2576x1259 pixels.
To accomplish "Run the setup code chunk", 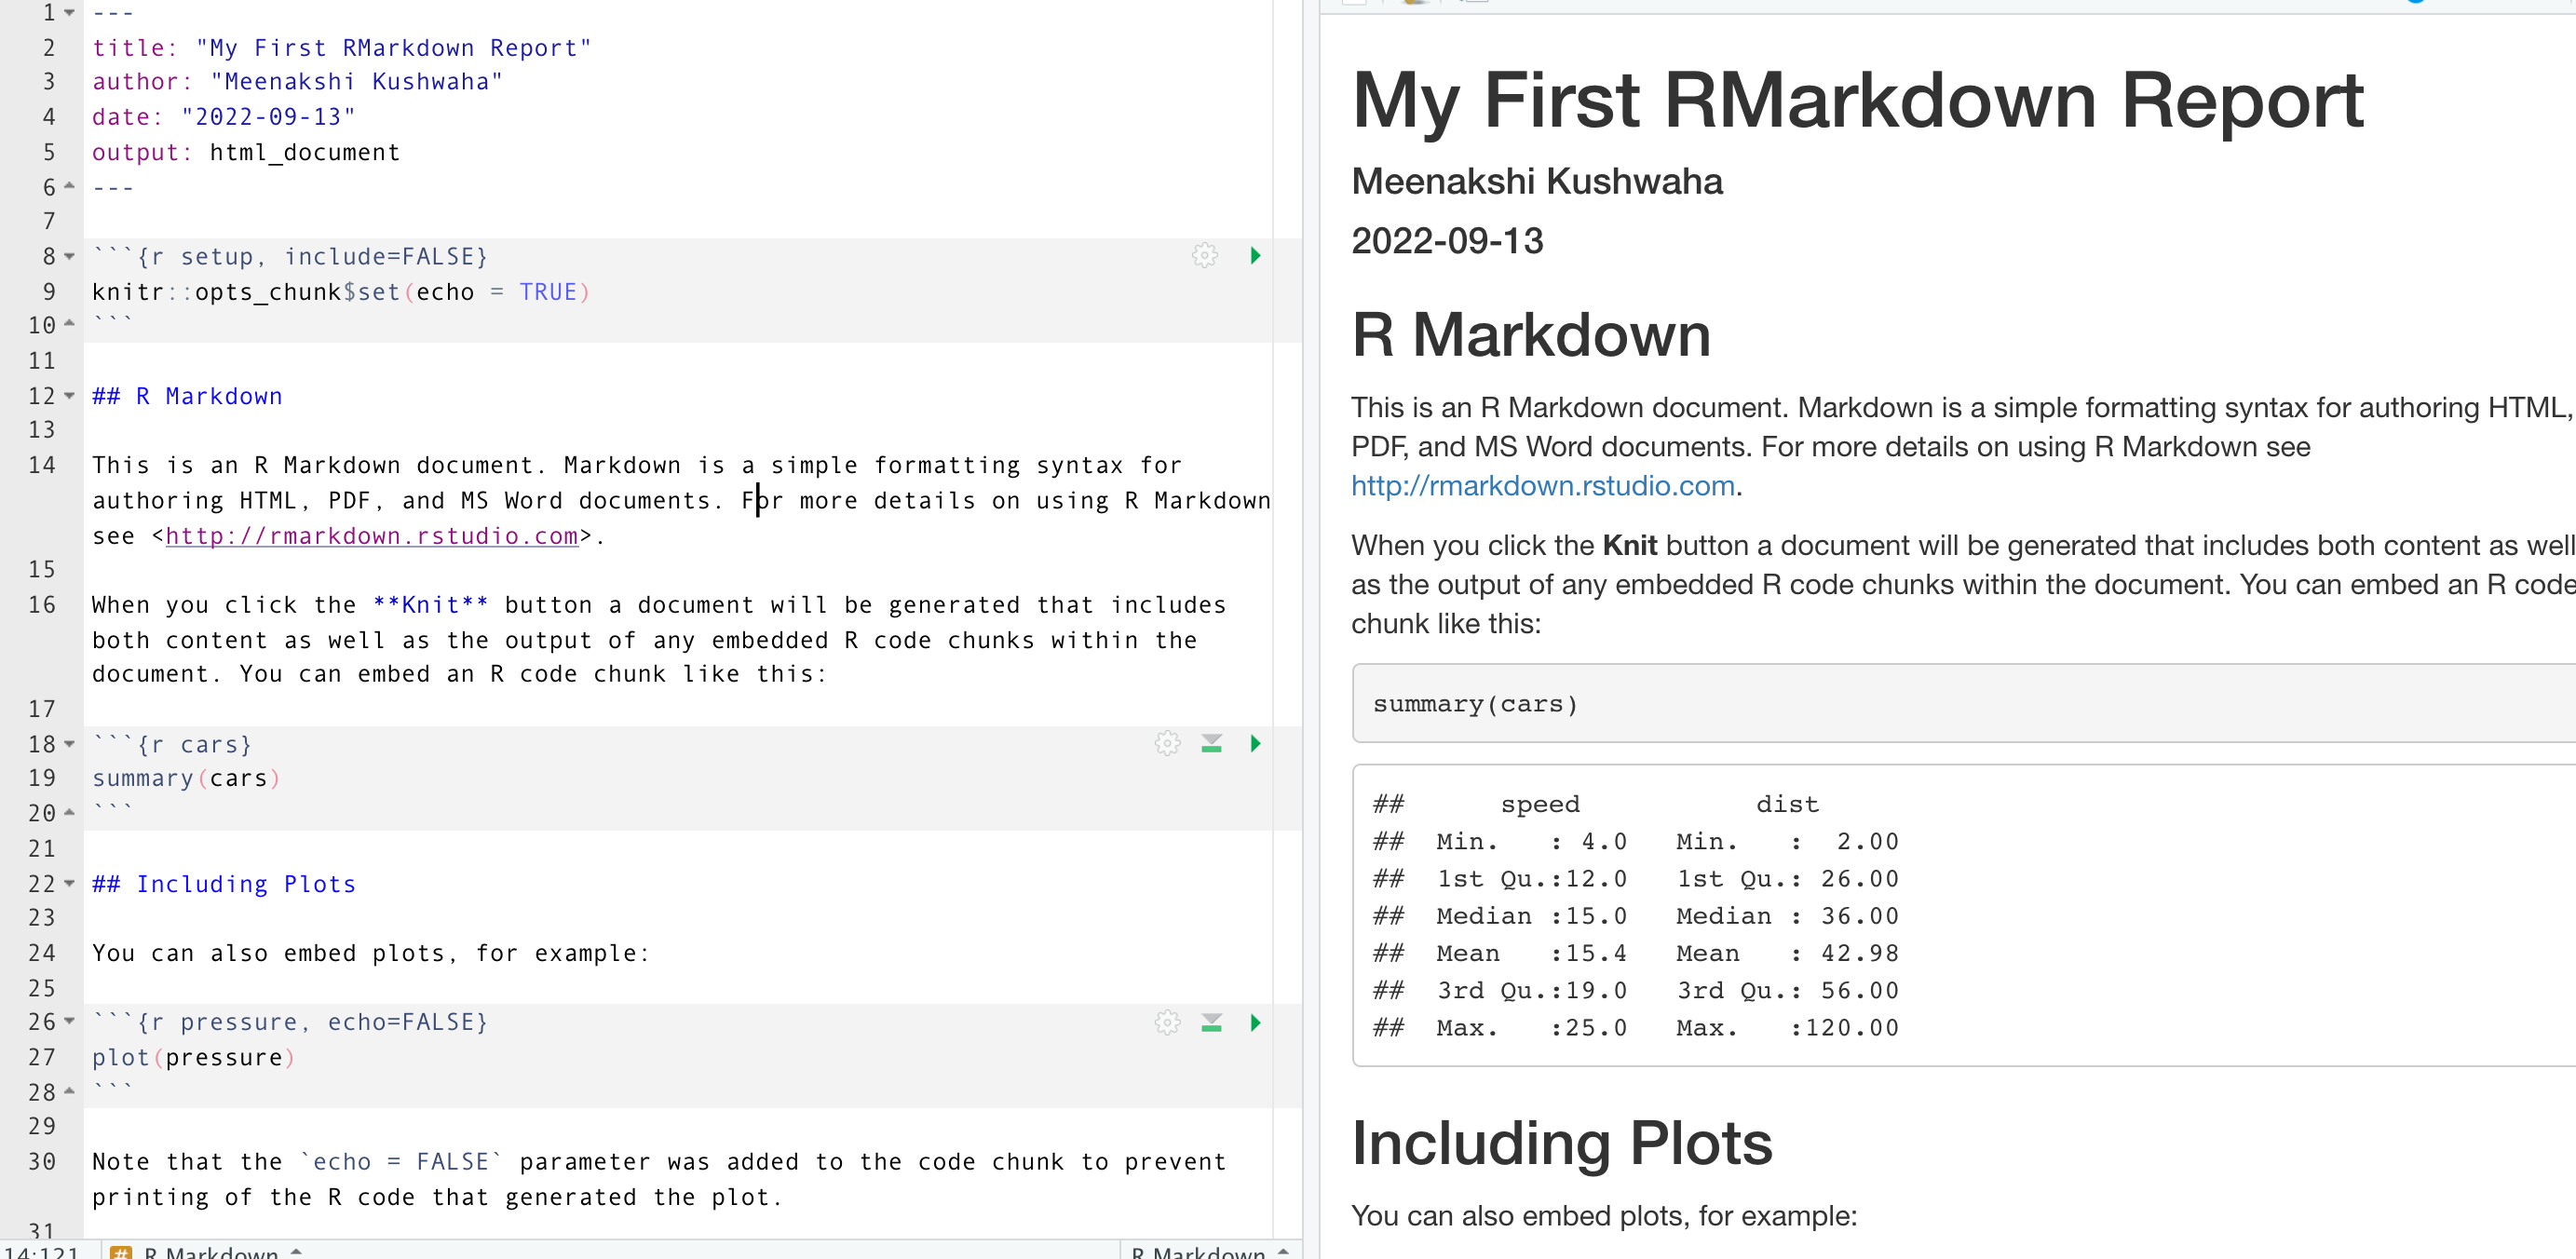I will [1255, 255].
